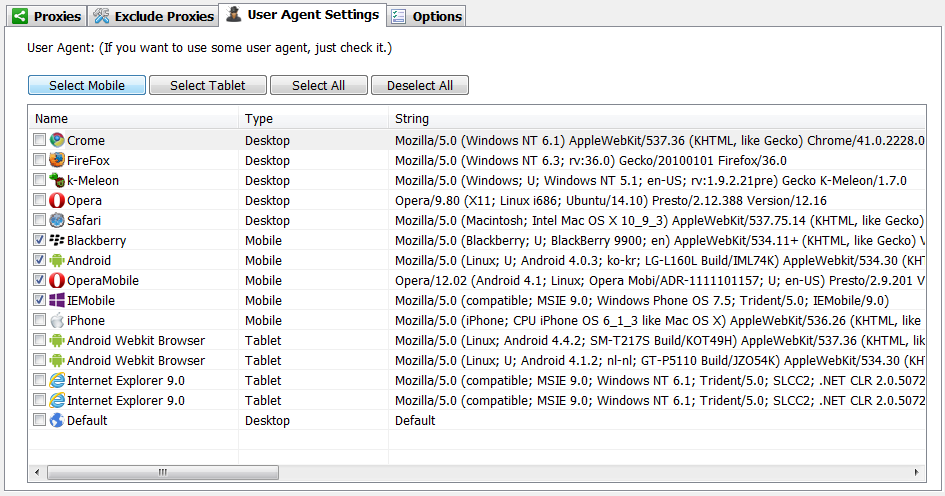The height and width of the screenshot is (496, 945).
Task: Click the Android icon of the GT-P5110 tablet row
Action: tap(57, 360)
